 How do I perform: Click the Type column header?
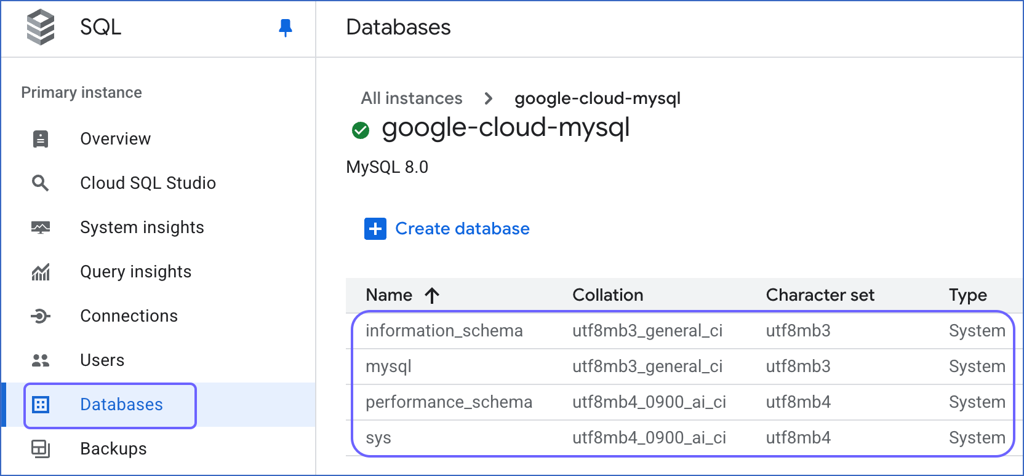click(968, 296)
